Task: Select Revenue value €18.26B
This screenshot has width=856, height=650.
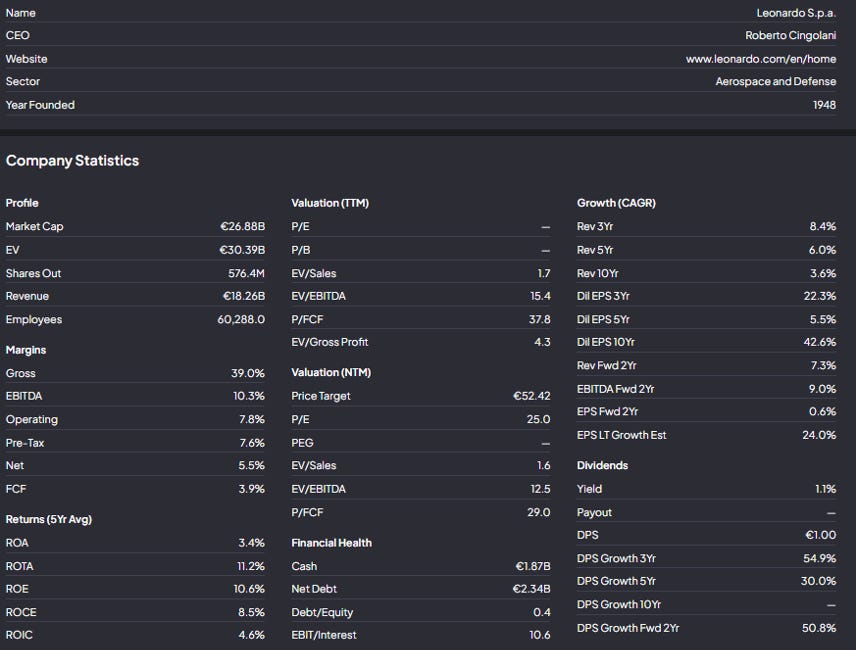Action: point(243,296)
